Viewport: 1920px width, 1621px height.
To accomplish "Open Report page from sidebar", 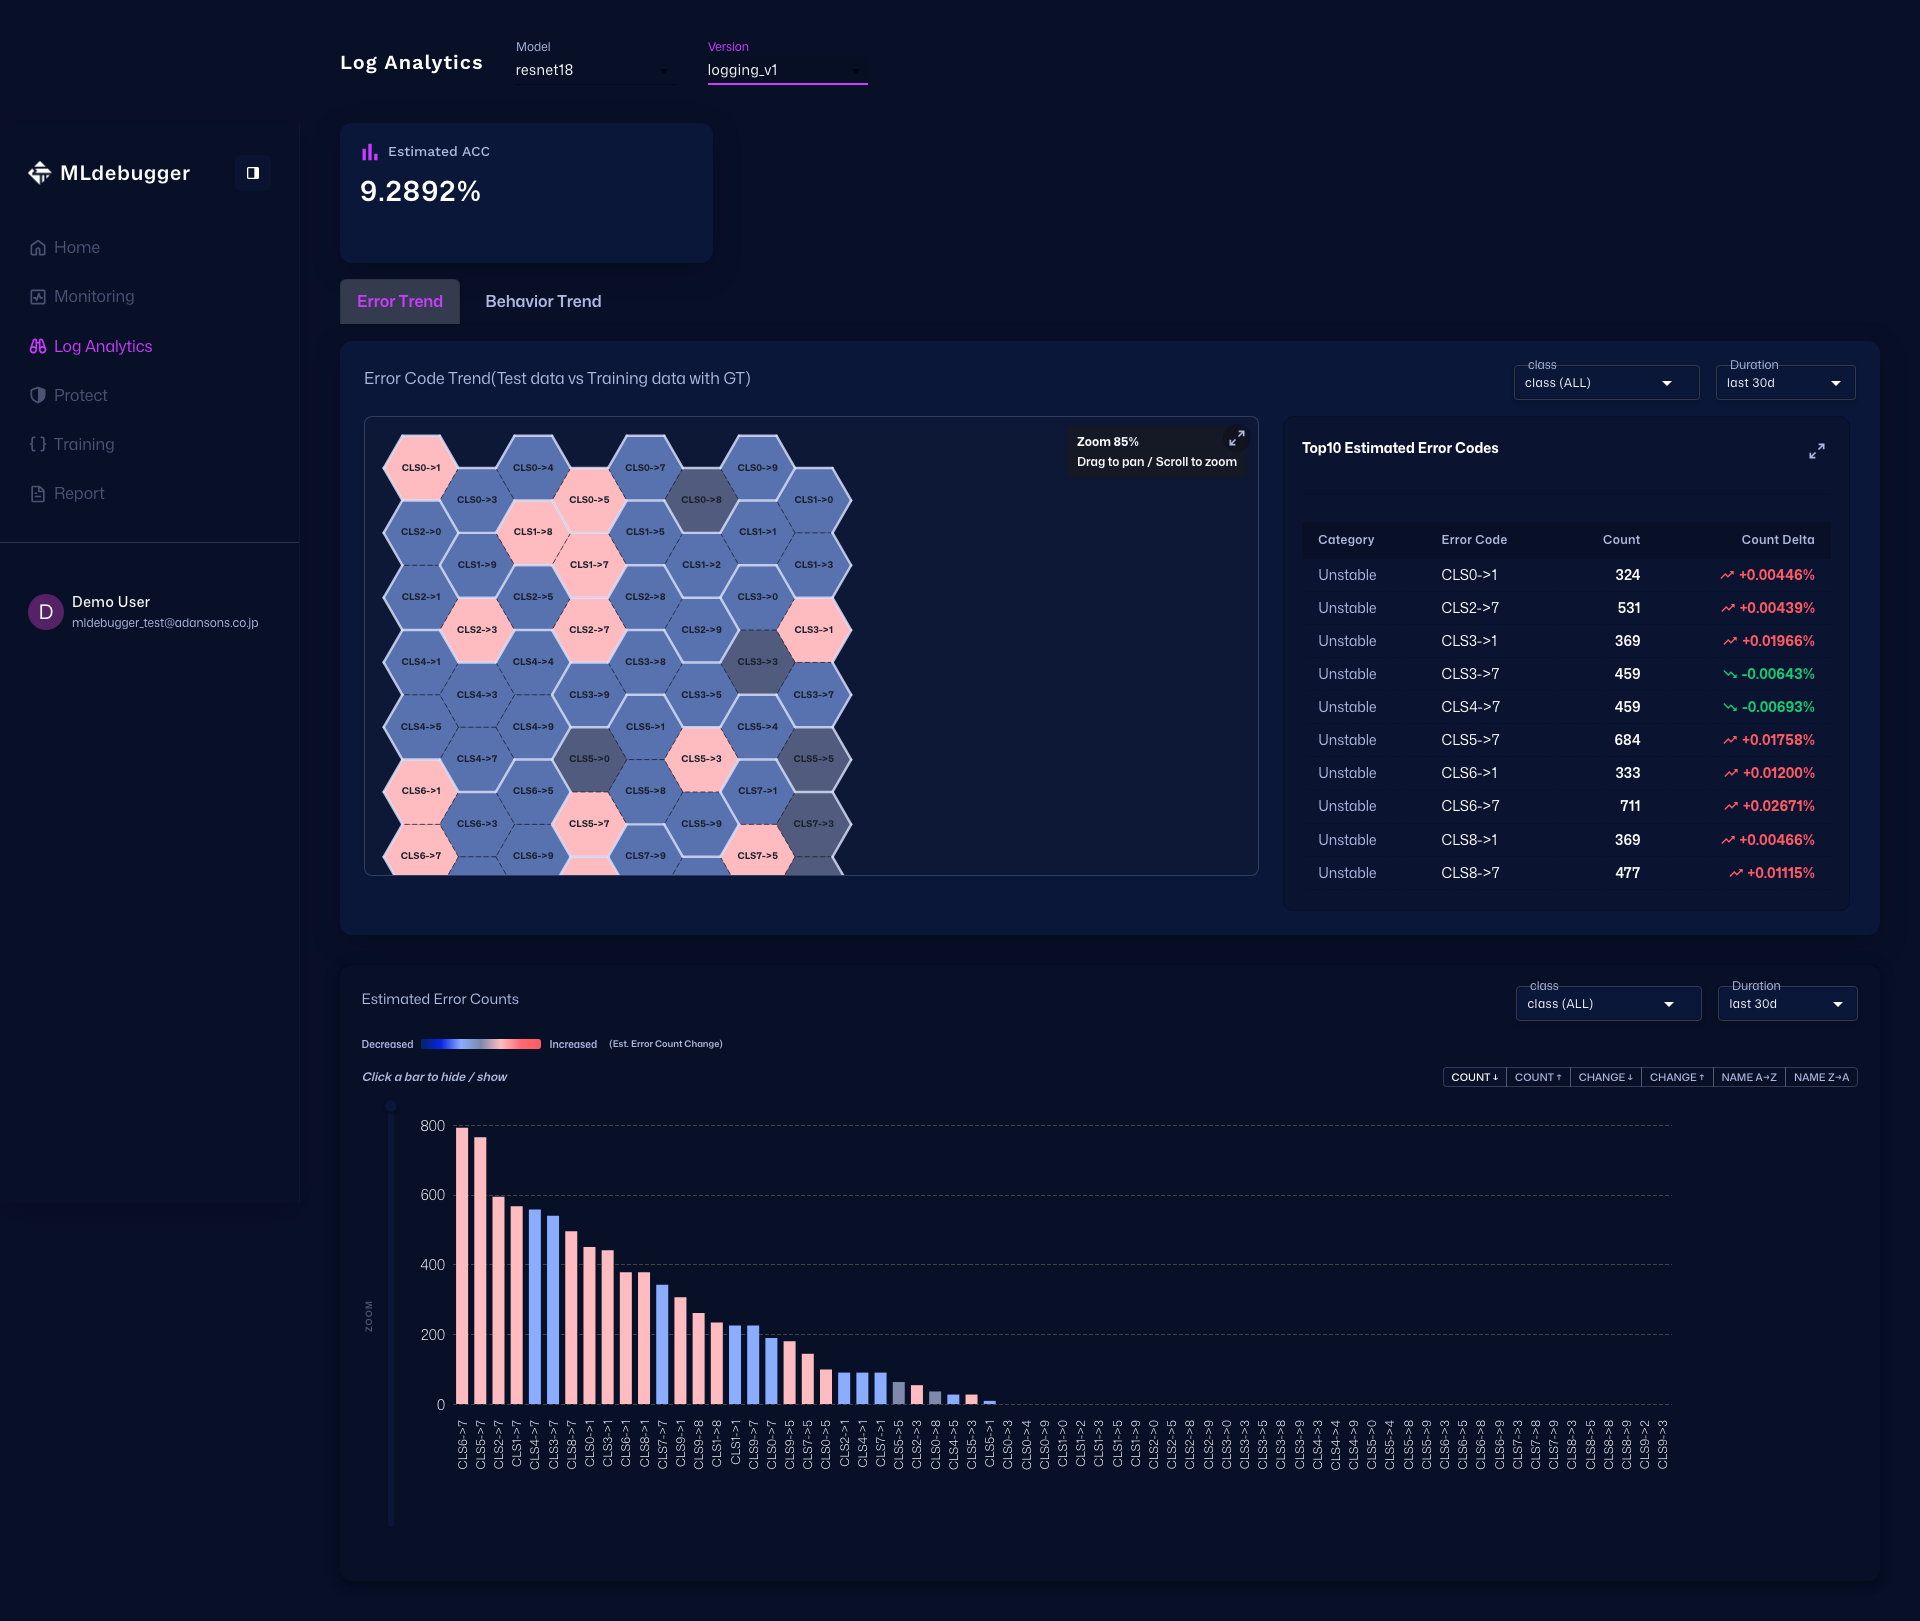I will [x=78, y=493].
